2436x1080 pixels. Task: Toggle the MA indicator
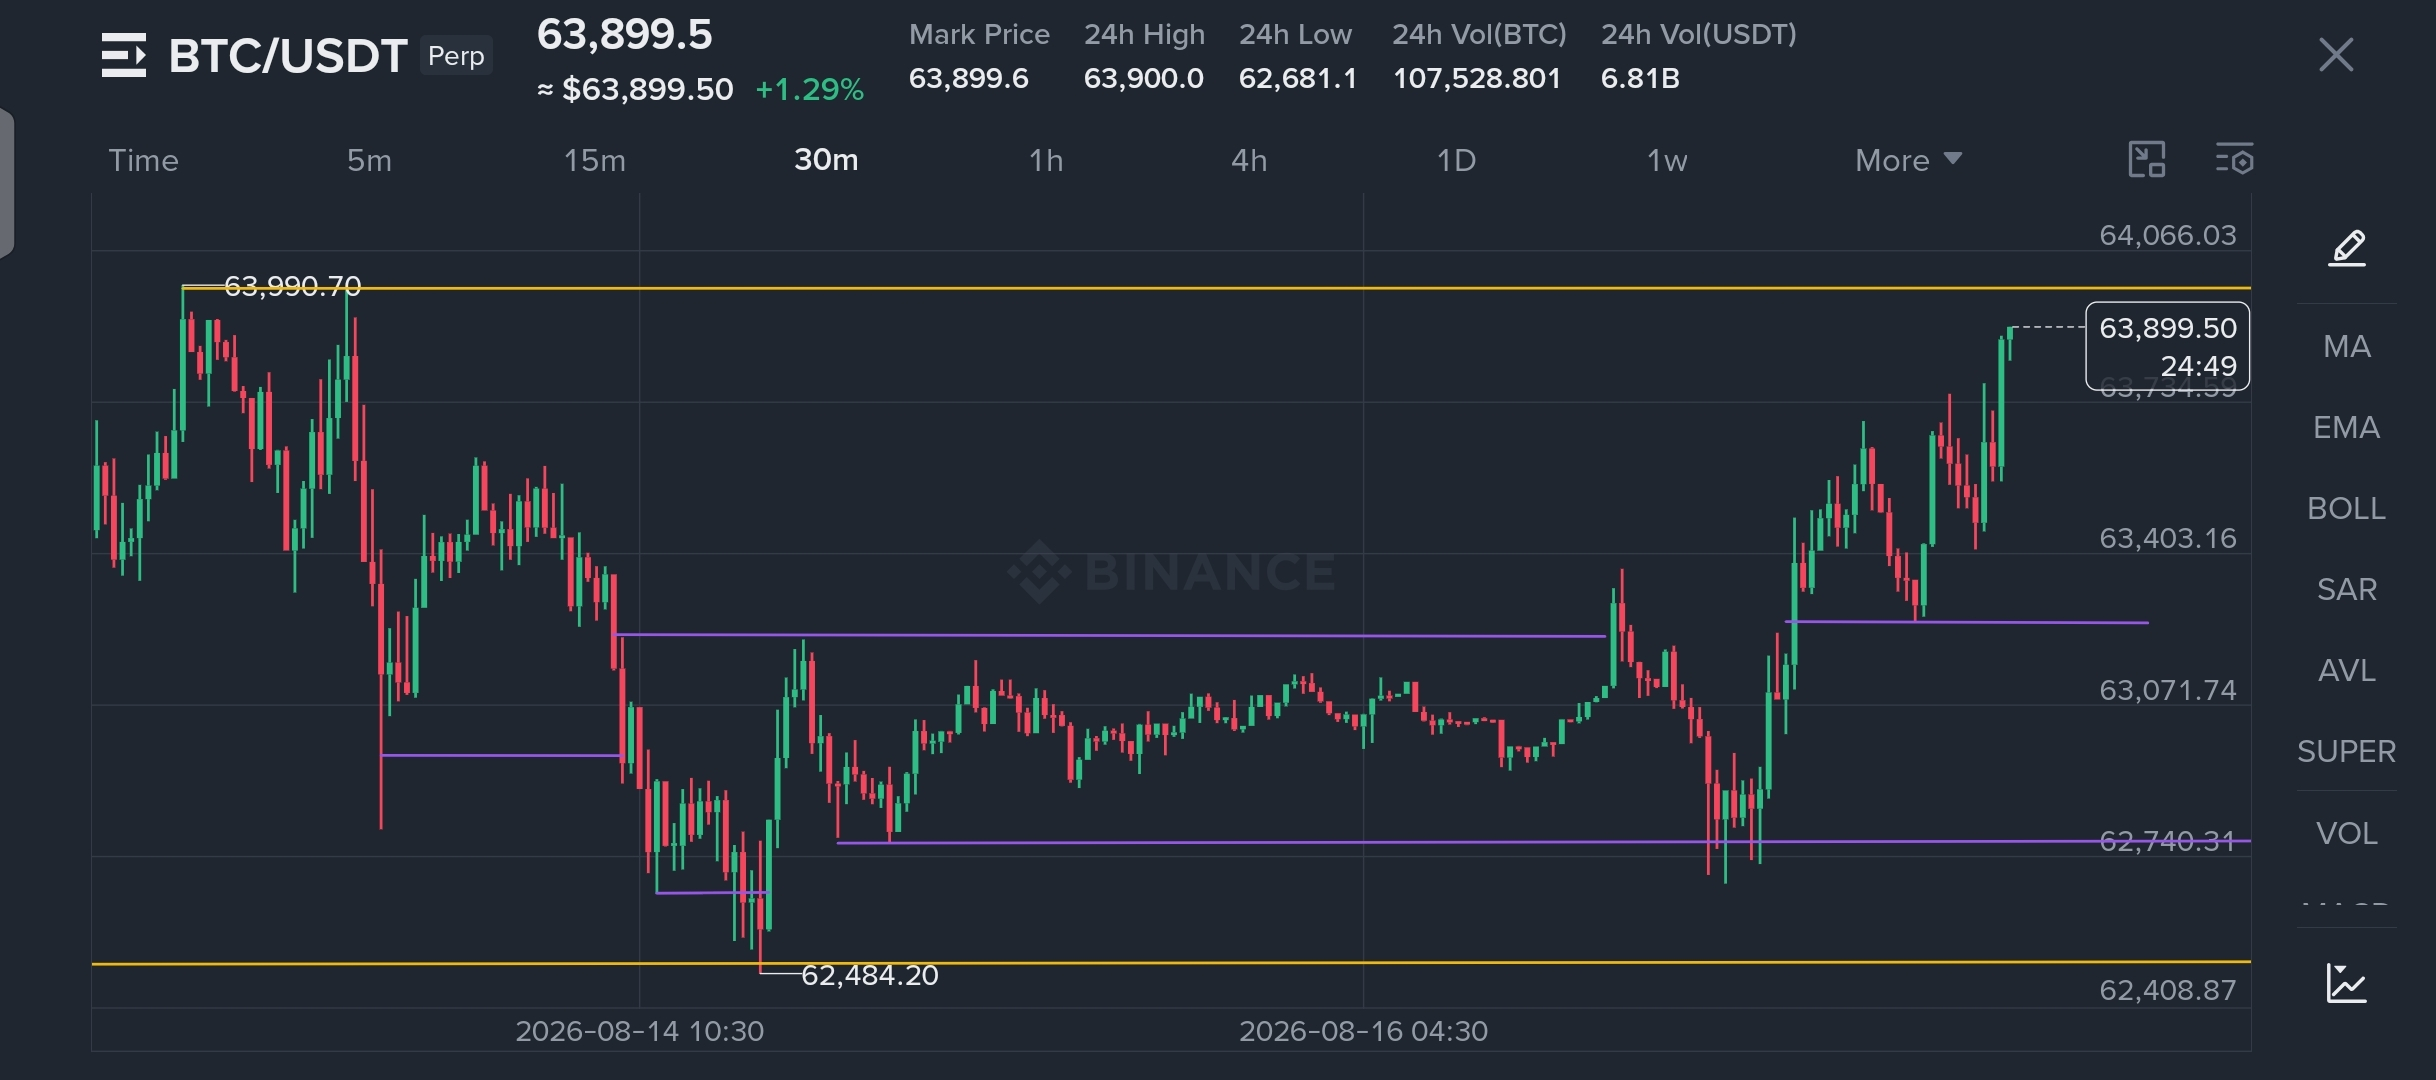point(2347,347)
